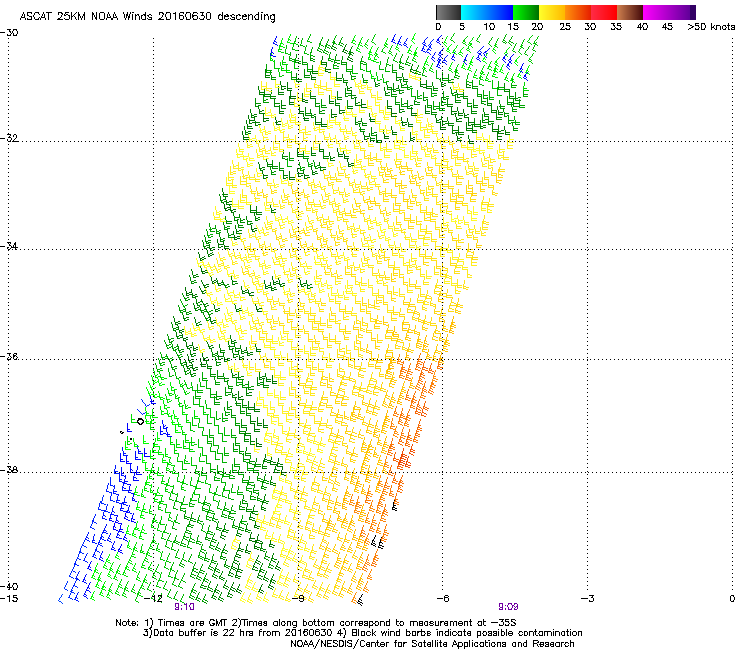Click the green 15-20 knots color swatch
The width and height of the screenshot is (740, 650).
(x=526, y=12)
